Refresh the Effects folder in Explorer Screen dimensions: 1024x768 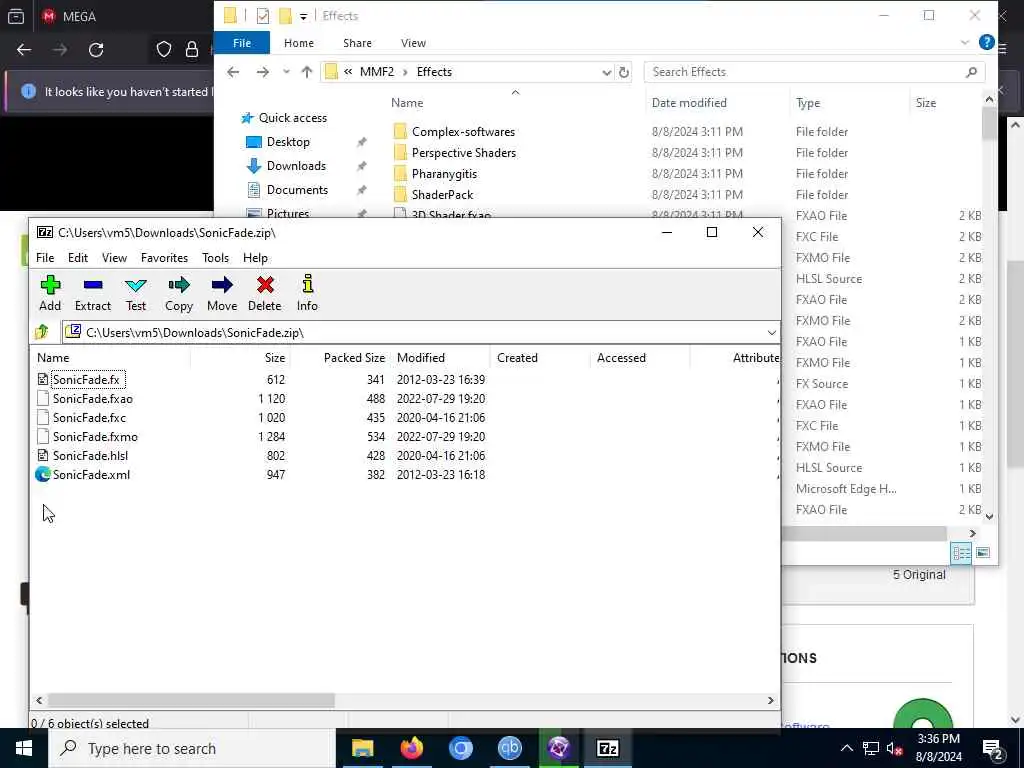coord(624,72)
